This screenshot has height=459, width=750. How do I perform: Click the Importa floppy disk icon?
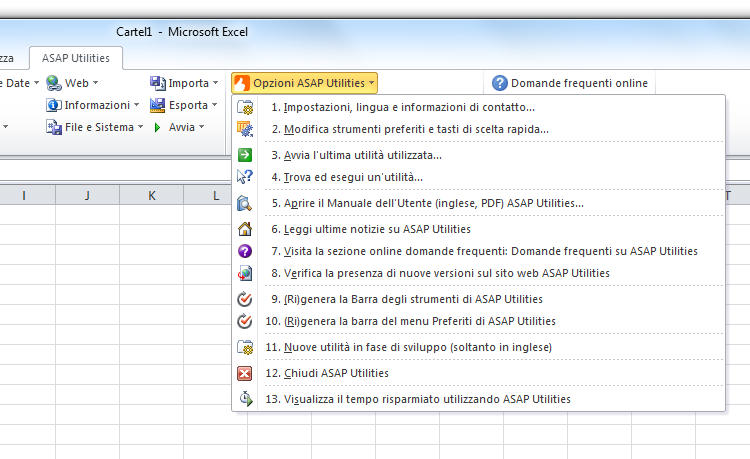tap(157, 83)
